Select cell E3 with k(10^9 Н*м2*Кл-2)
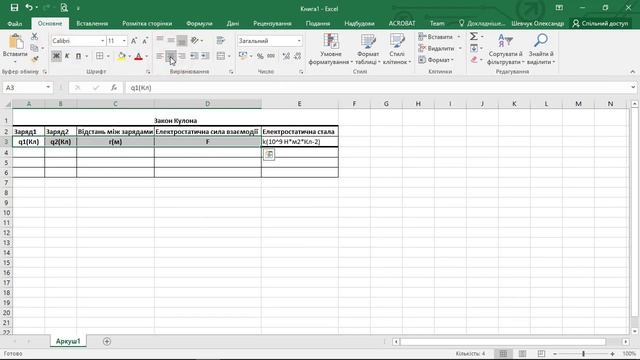Image resolution: width=640 pixels, height=360 pixels. coord(300,142)
